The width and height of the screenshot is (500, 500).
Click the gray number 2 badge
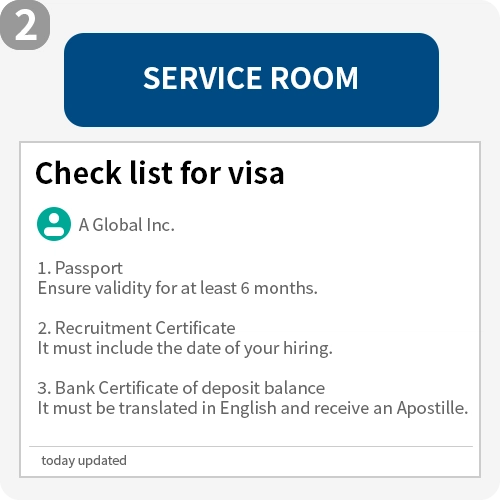pos(25,25)
